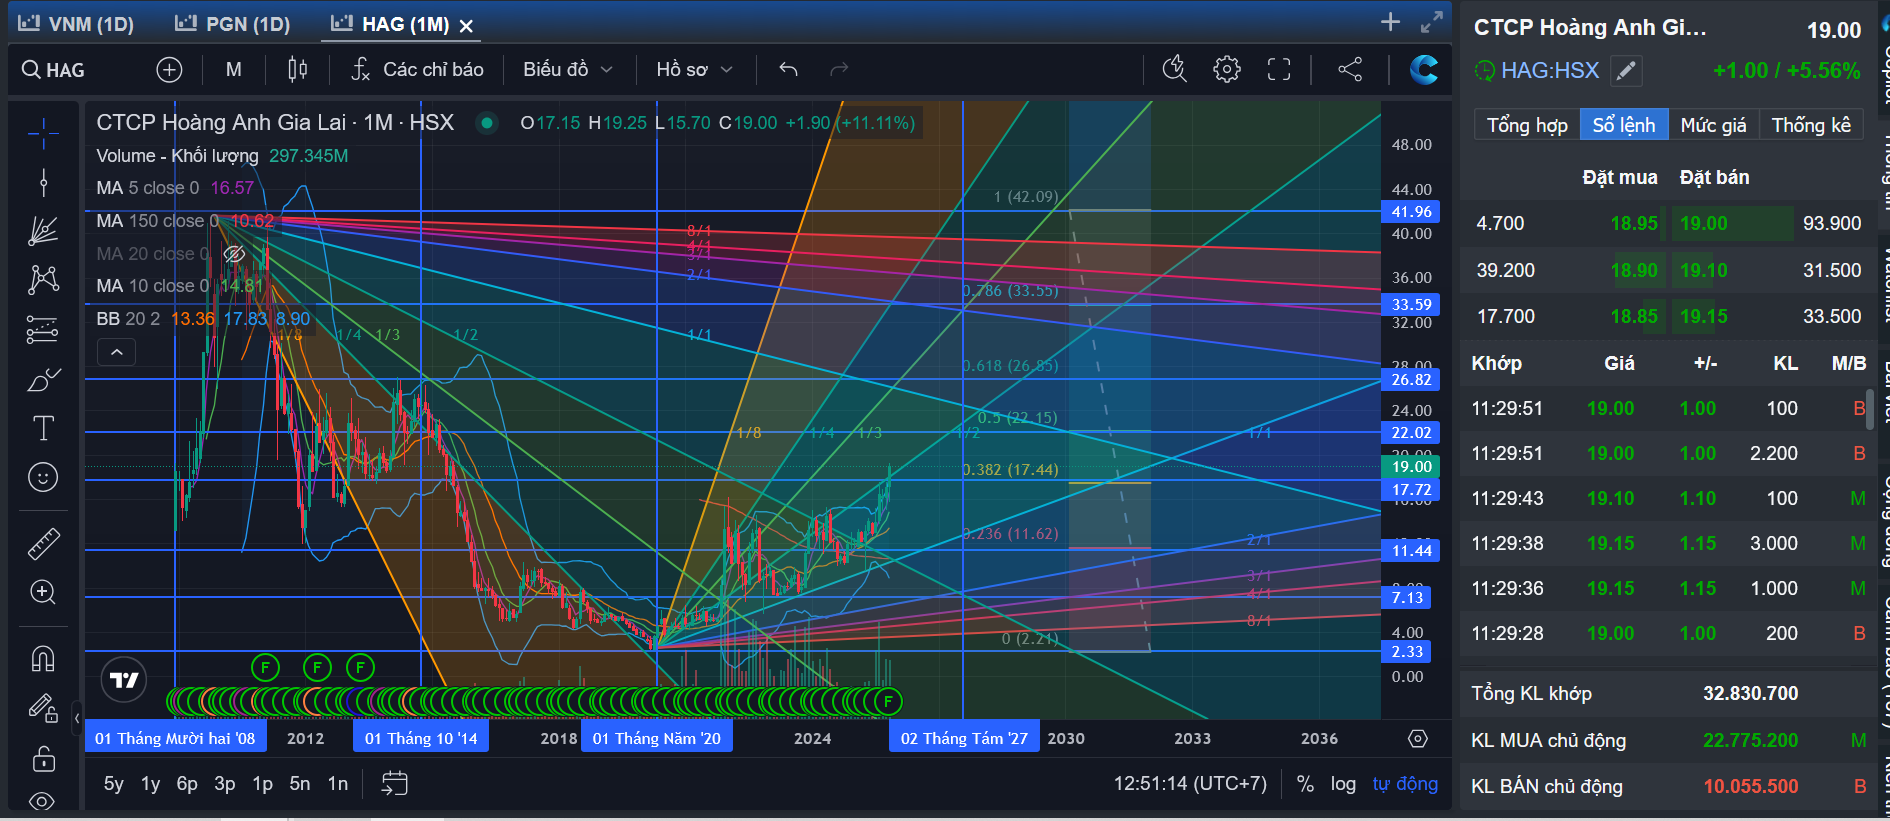Toggle lock all drawing tools
1890x821 pixels.
pos(43,758)
